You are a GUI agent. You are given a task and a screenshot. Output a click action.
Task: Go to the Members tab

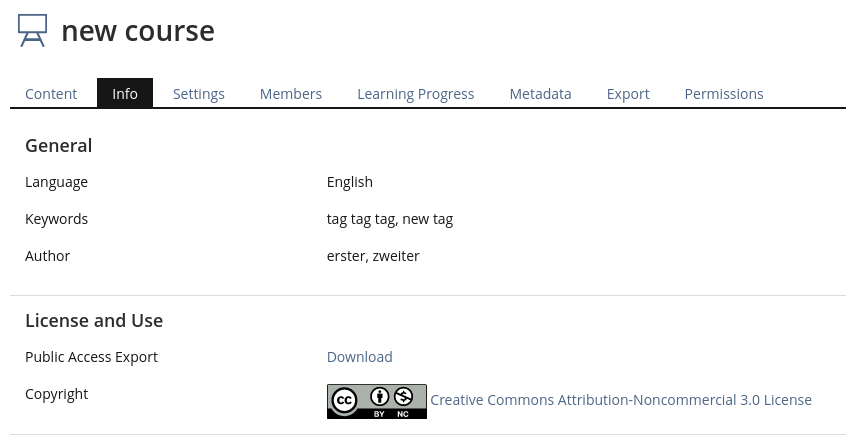tap(291, 94)
